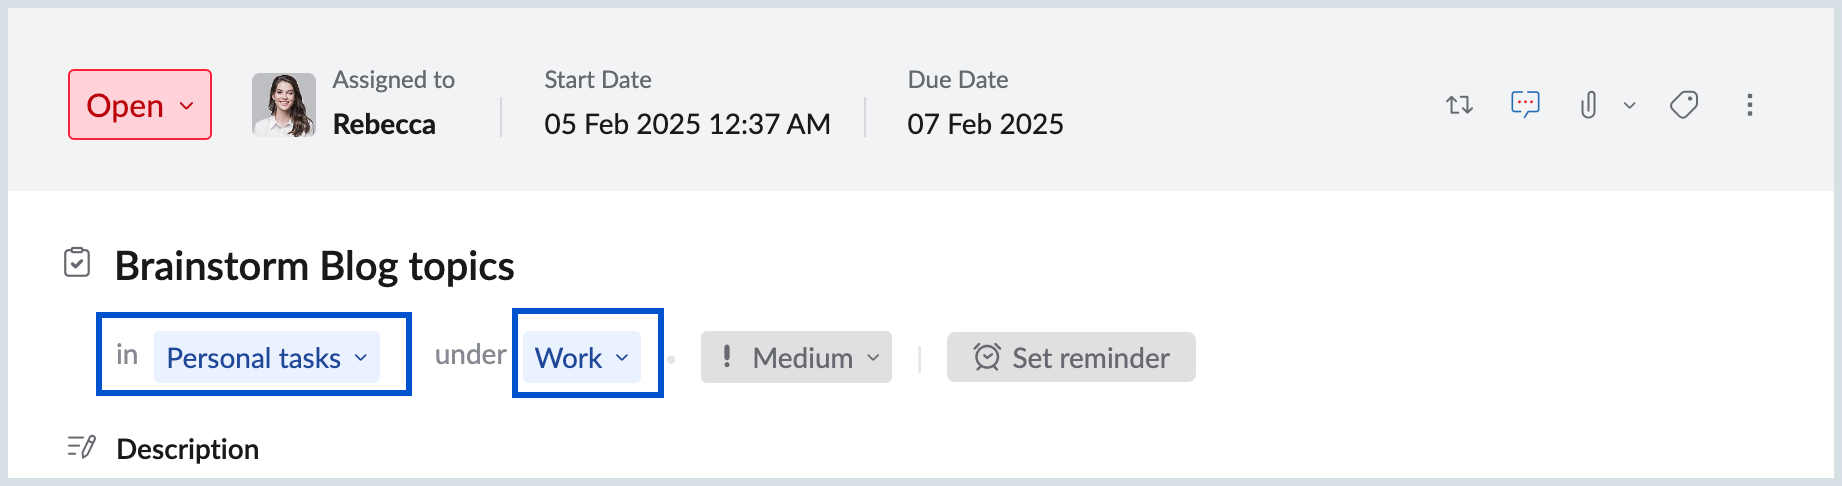The height and width of the screenshot is (486, 1842).
Task: Click the description pencil icon
Action: 81,447
